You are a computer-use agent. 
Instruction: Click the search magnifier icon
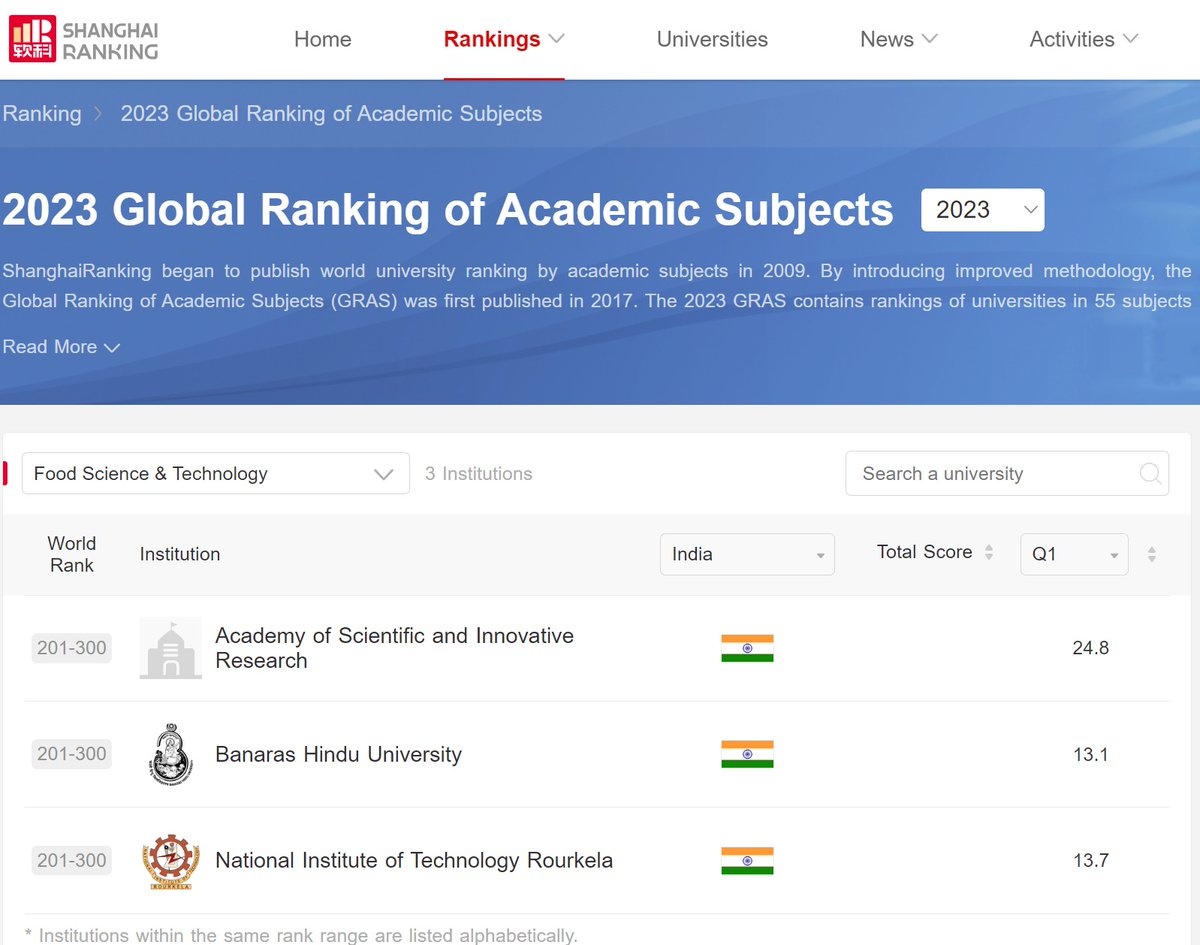pos(1151,474)
